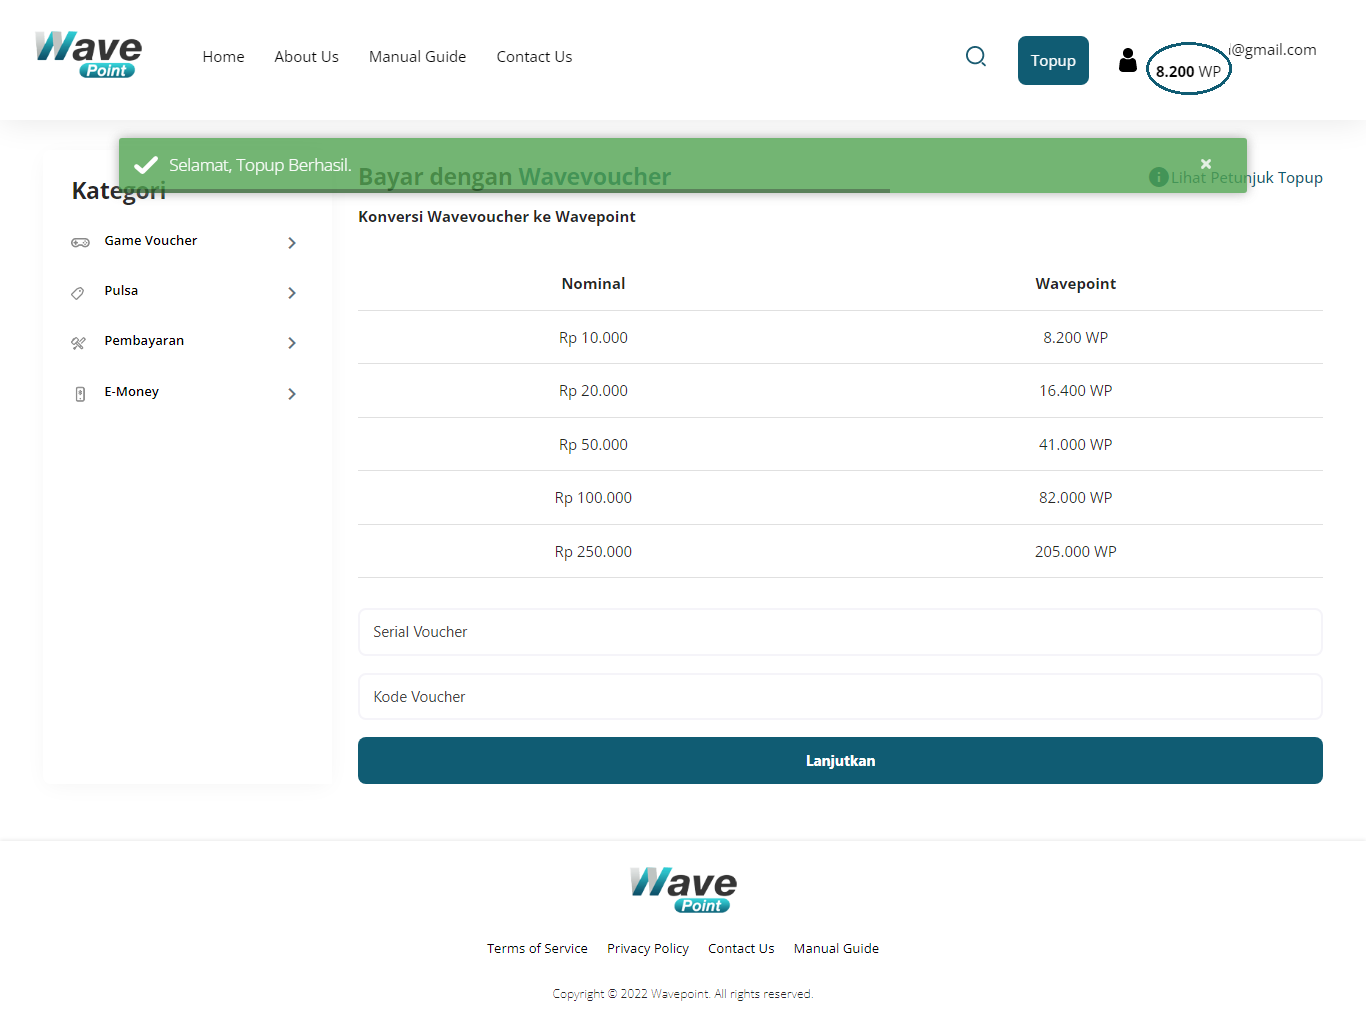This screenshot has height=1029, width=1366.
Task: Open the search magnifier icon
Action: (x=976, y=57)
